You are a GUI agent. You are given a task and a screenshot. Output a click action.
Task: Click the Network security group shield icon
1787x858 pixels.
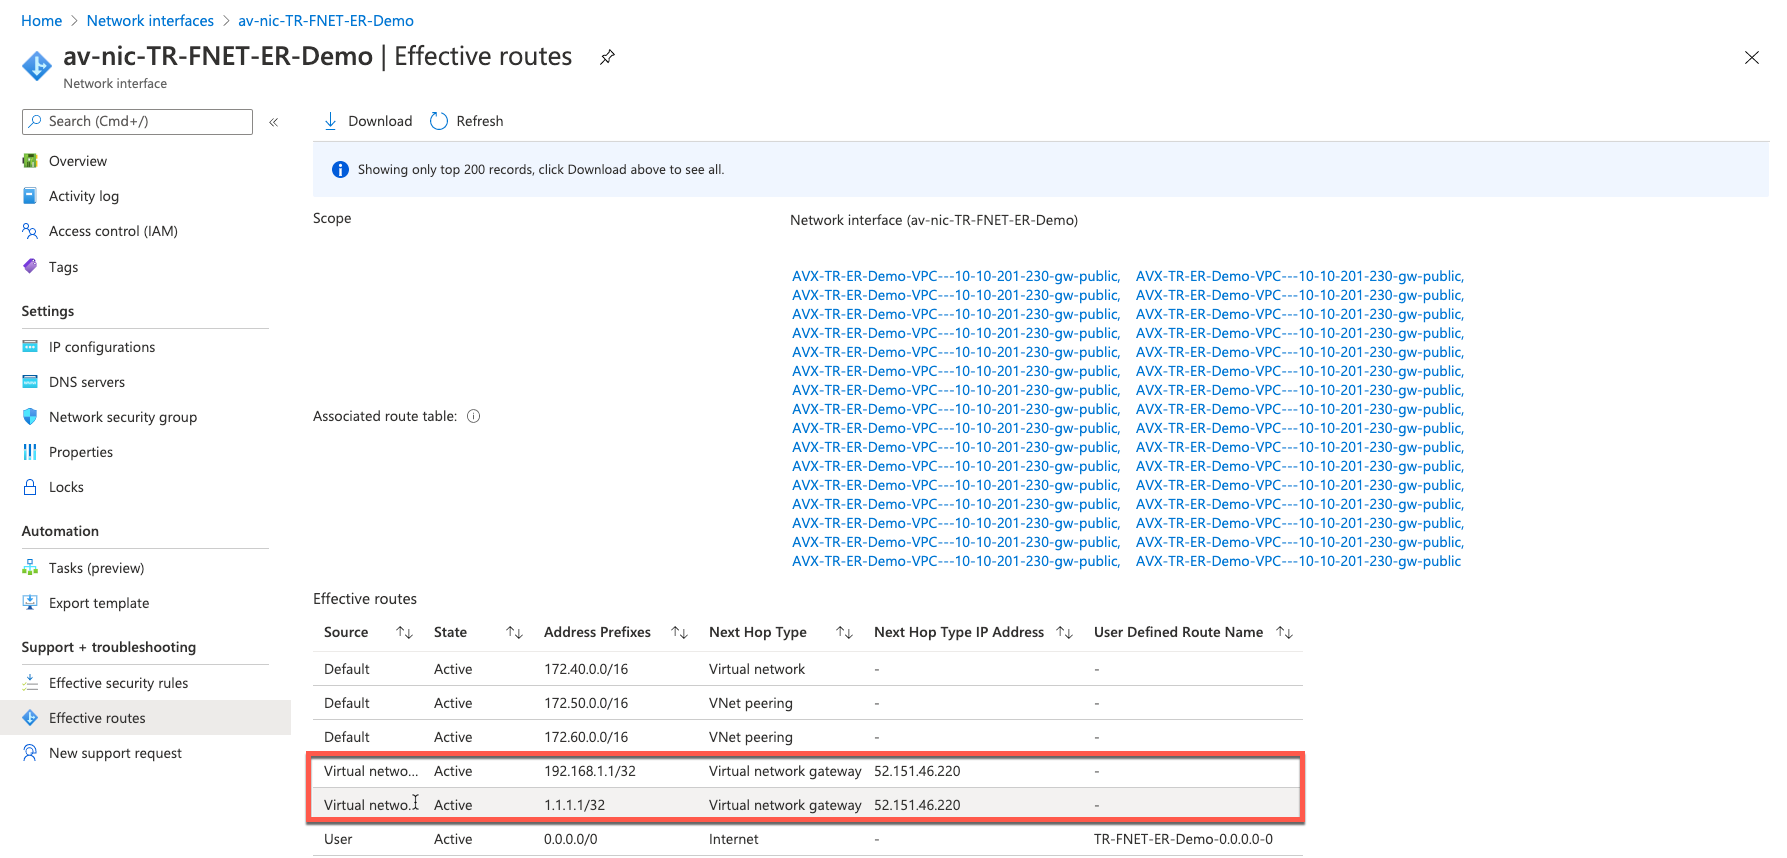(30, 417)
